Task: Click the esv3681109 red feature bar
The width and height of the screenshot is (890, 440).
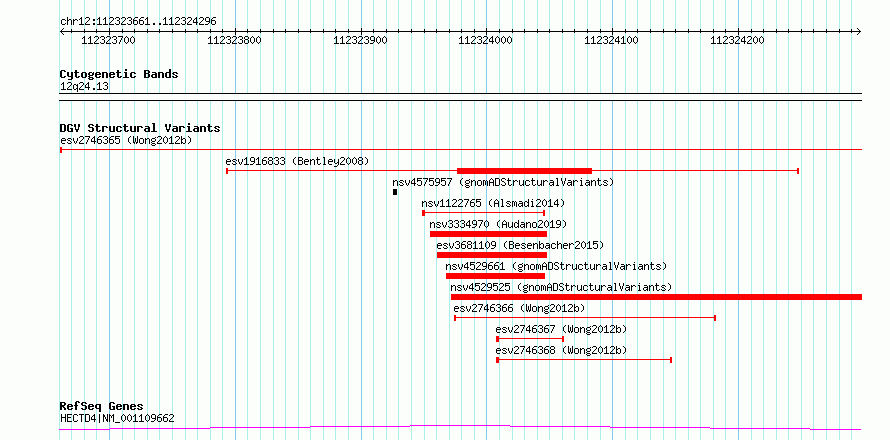Action: (492, 255)
